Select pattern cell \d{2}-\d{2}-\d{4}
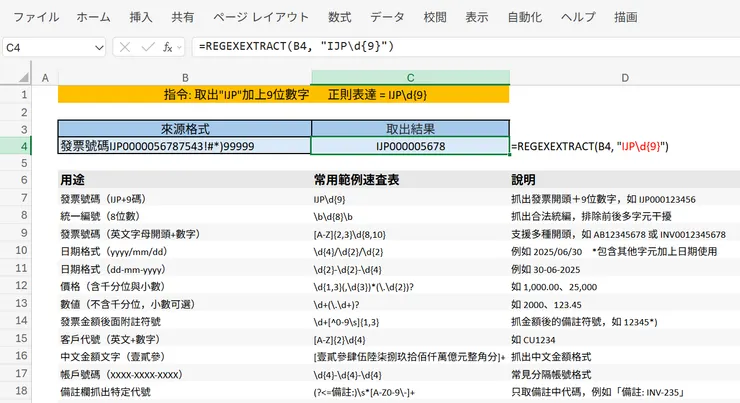Screen dimensions: 740x403 410,269
